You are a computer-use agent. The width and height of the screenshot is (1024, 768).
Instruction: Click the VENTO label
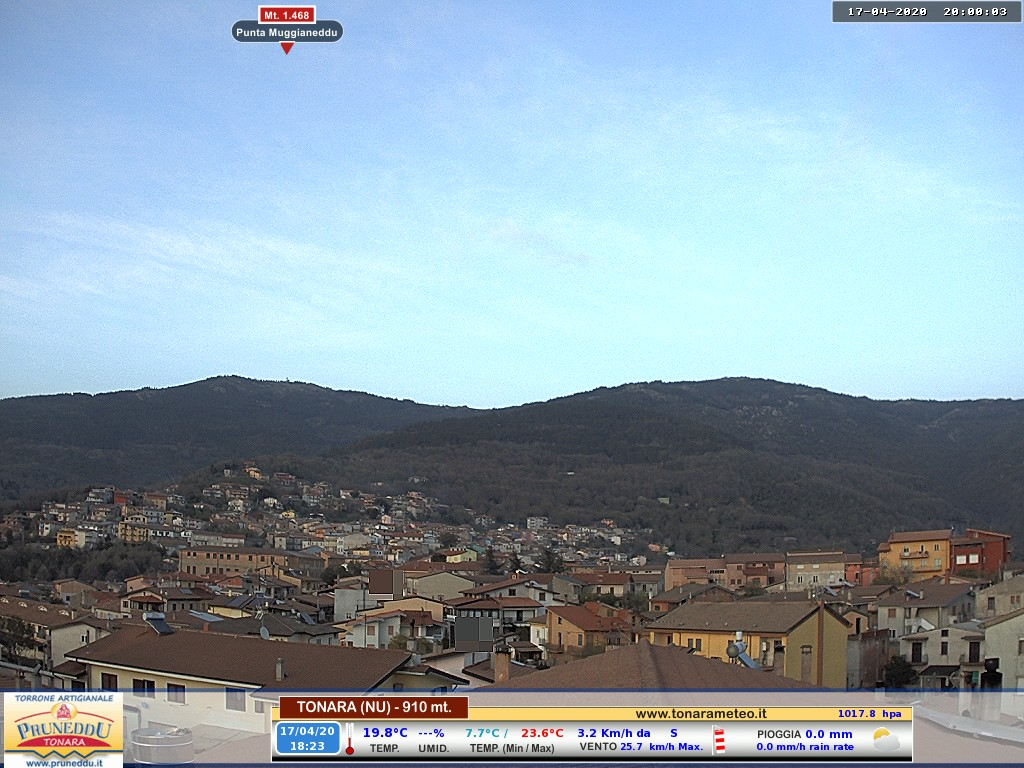(598, 746)
